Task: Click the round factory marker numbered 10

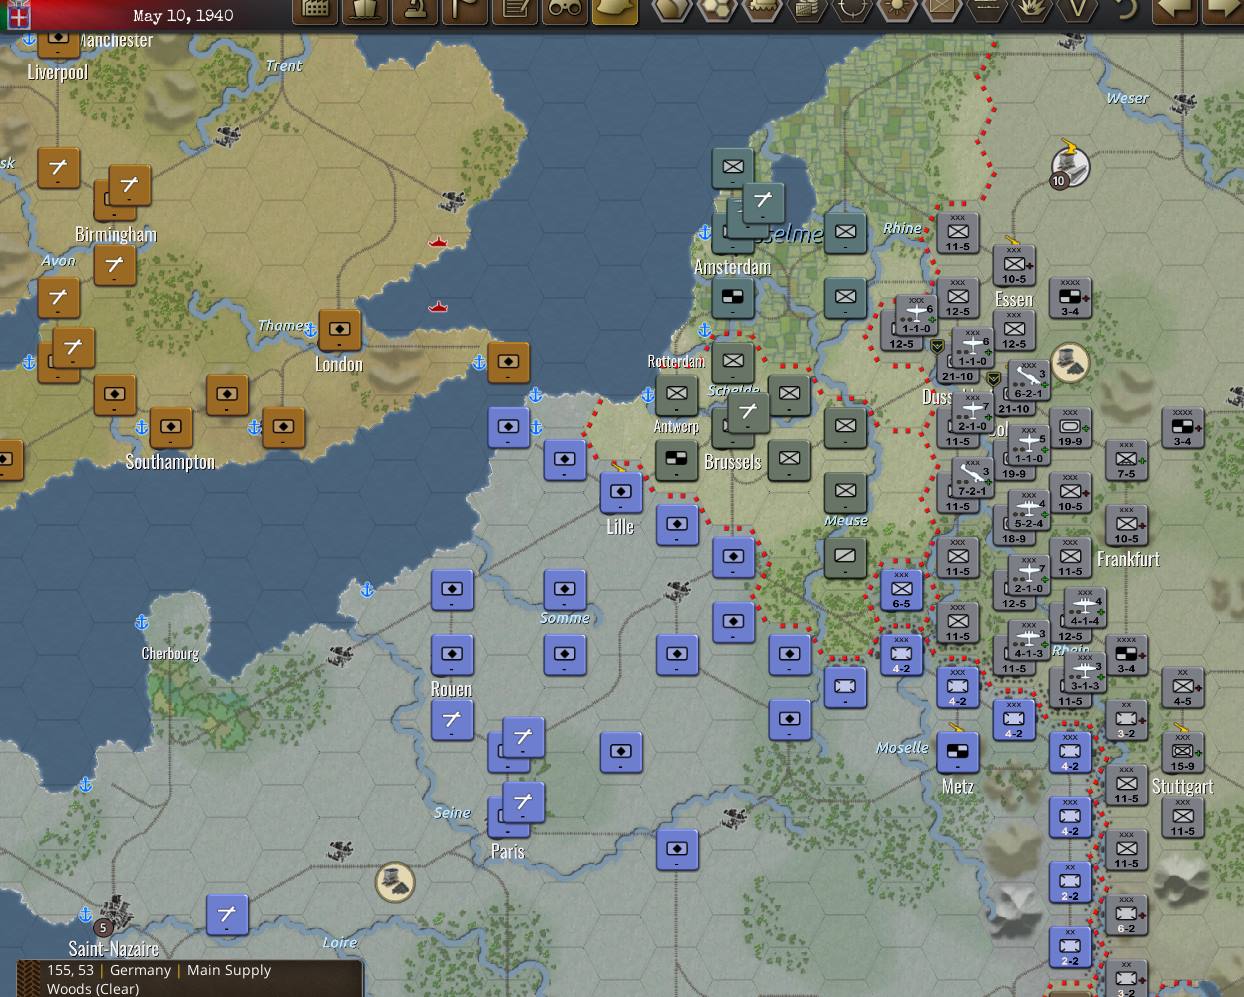Action: click(1070, 166)
